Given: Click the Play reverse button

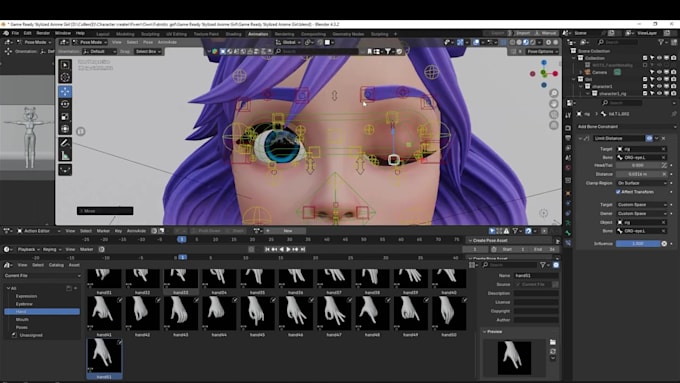Looking at the screenshot, I should coord(281,249).
